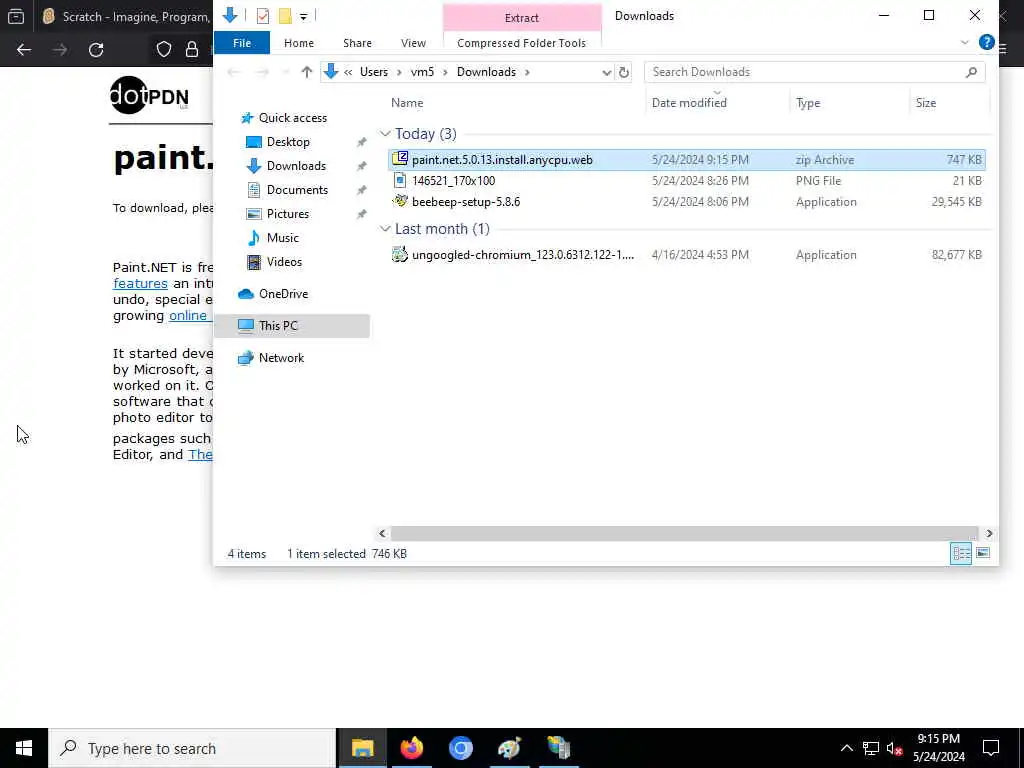Select the ungoogled-chromium installer file

(686, 255)
